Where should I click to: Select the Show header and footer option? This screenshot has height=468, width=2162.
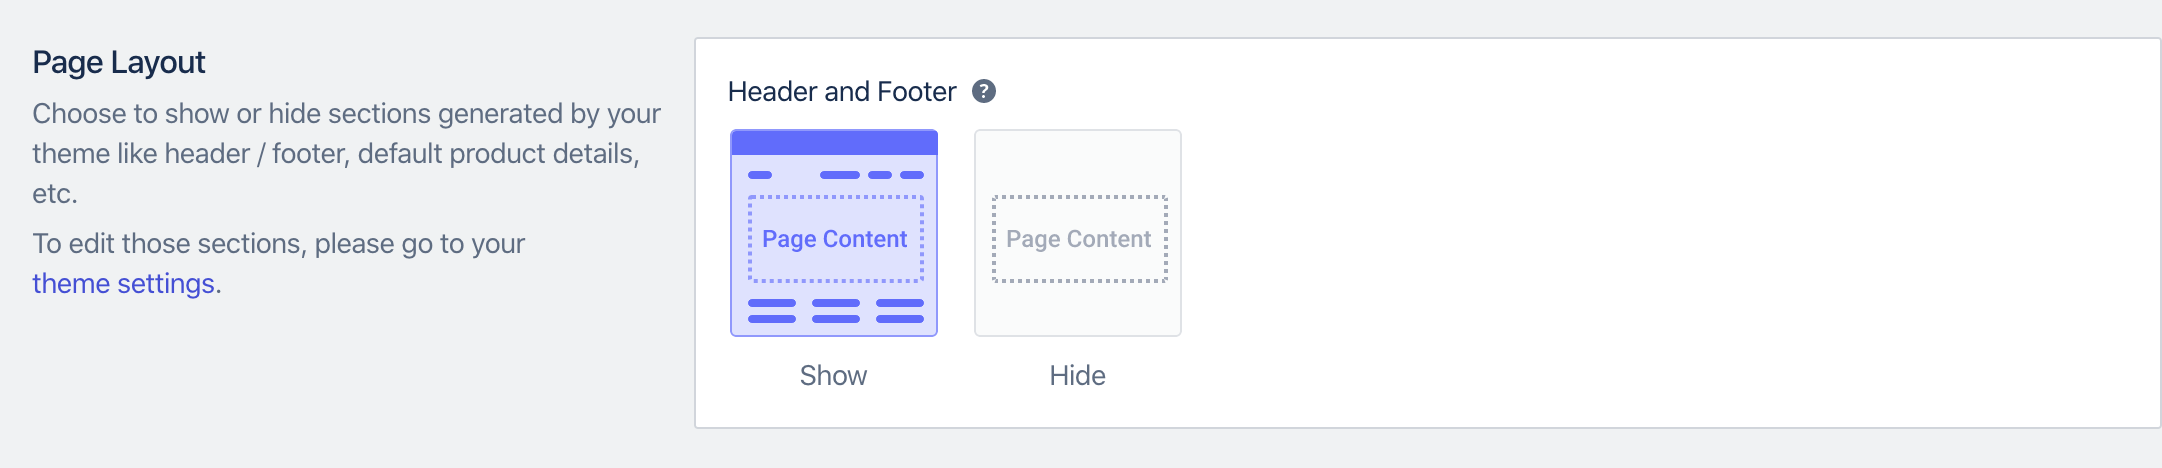click(x=834, y=233)
